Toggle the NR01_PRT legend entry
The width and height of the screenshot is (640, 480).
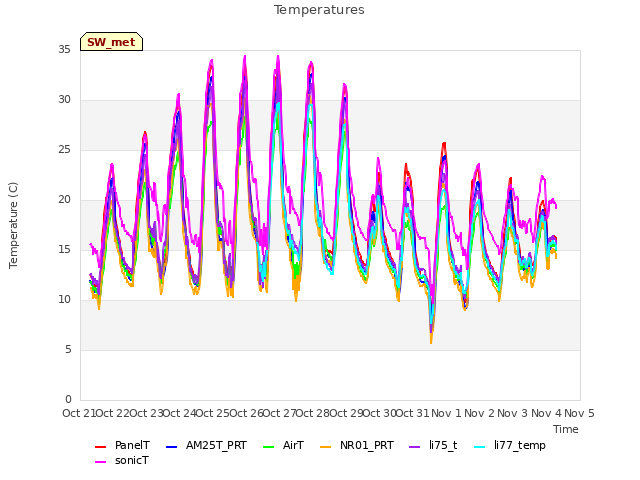(x=357, y=445)
